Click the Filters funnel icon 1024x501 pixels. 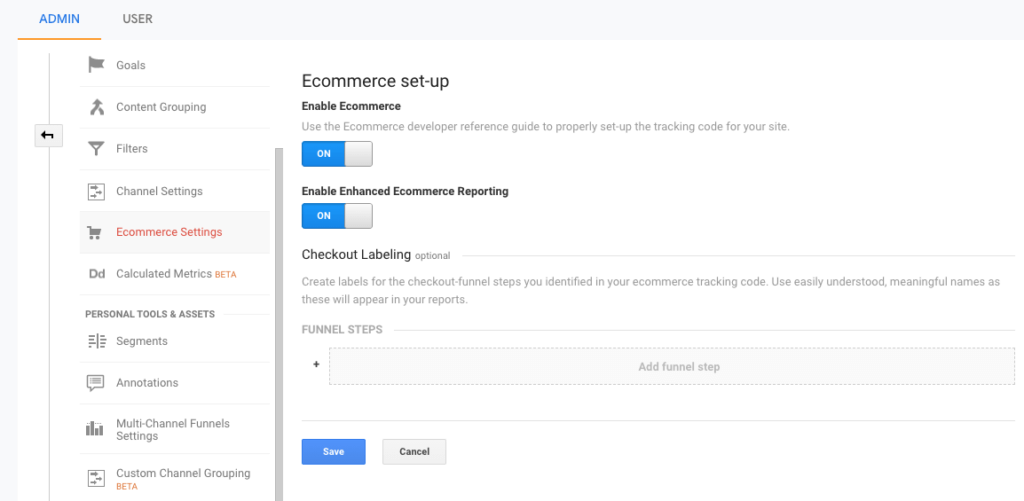pos(97,149)
